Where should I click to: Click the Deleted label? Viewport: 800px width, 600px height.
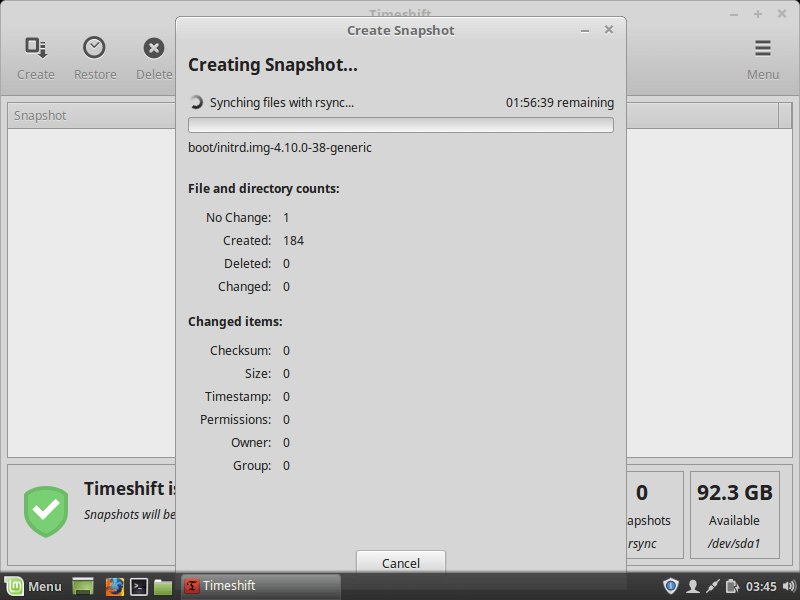[247, 264]
